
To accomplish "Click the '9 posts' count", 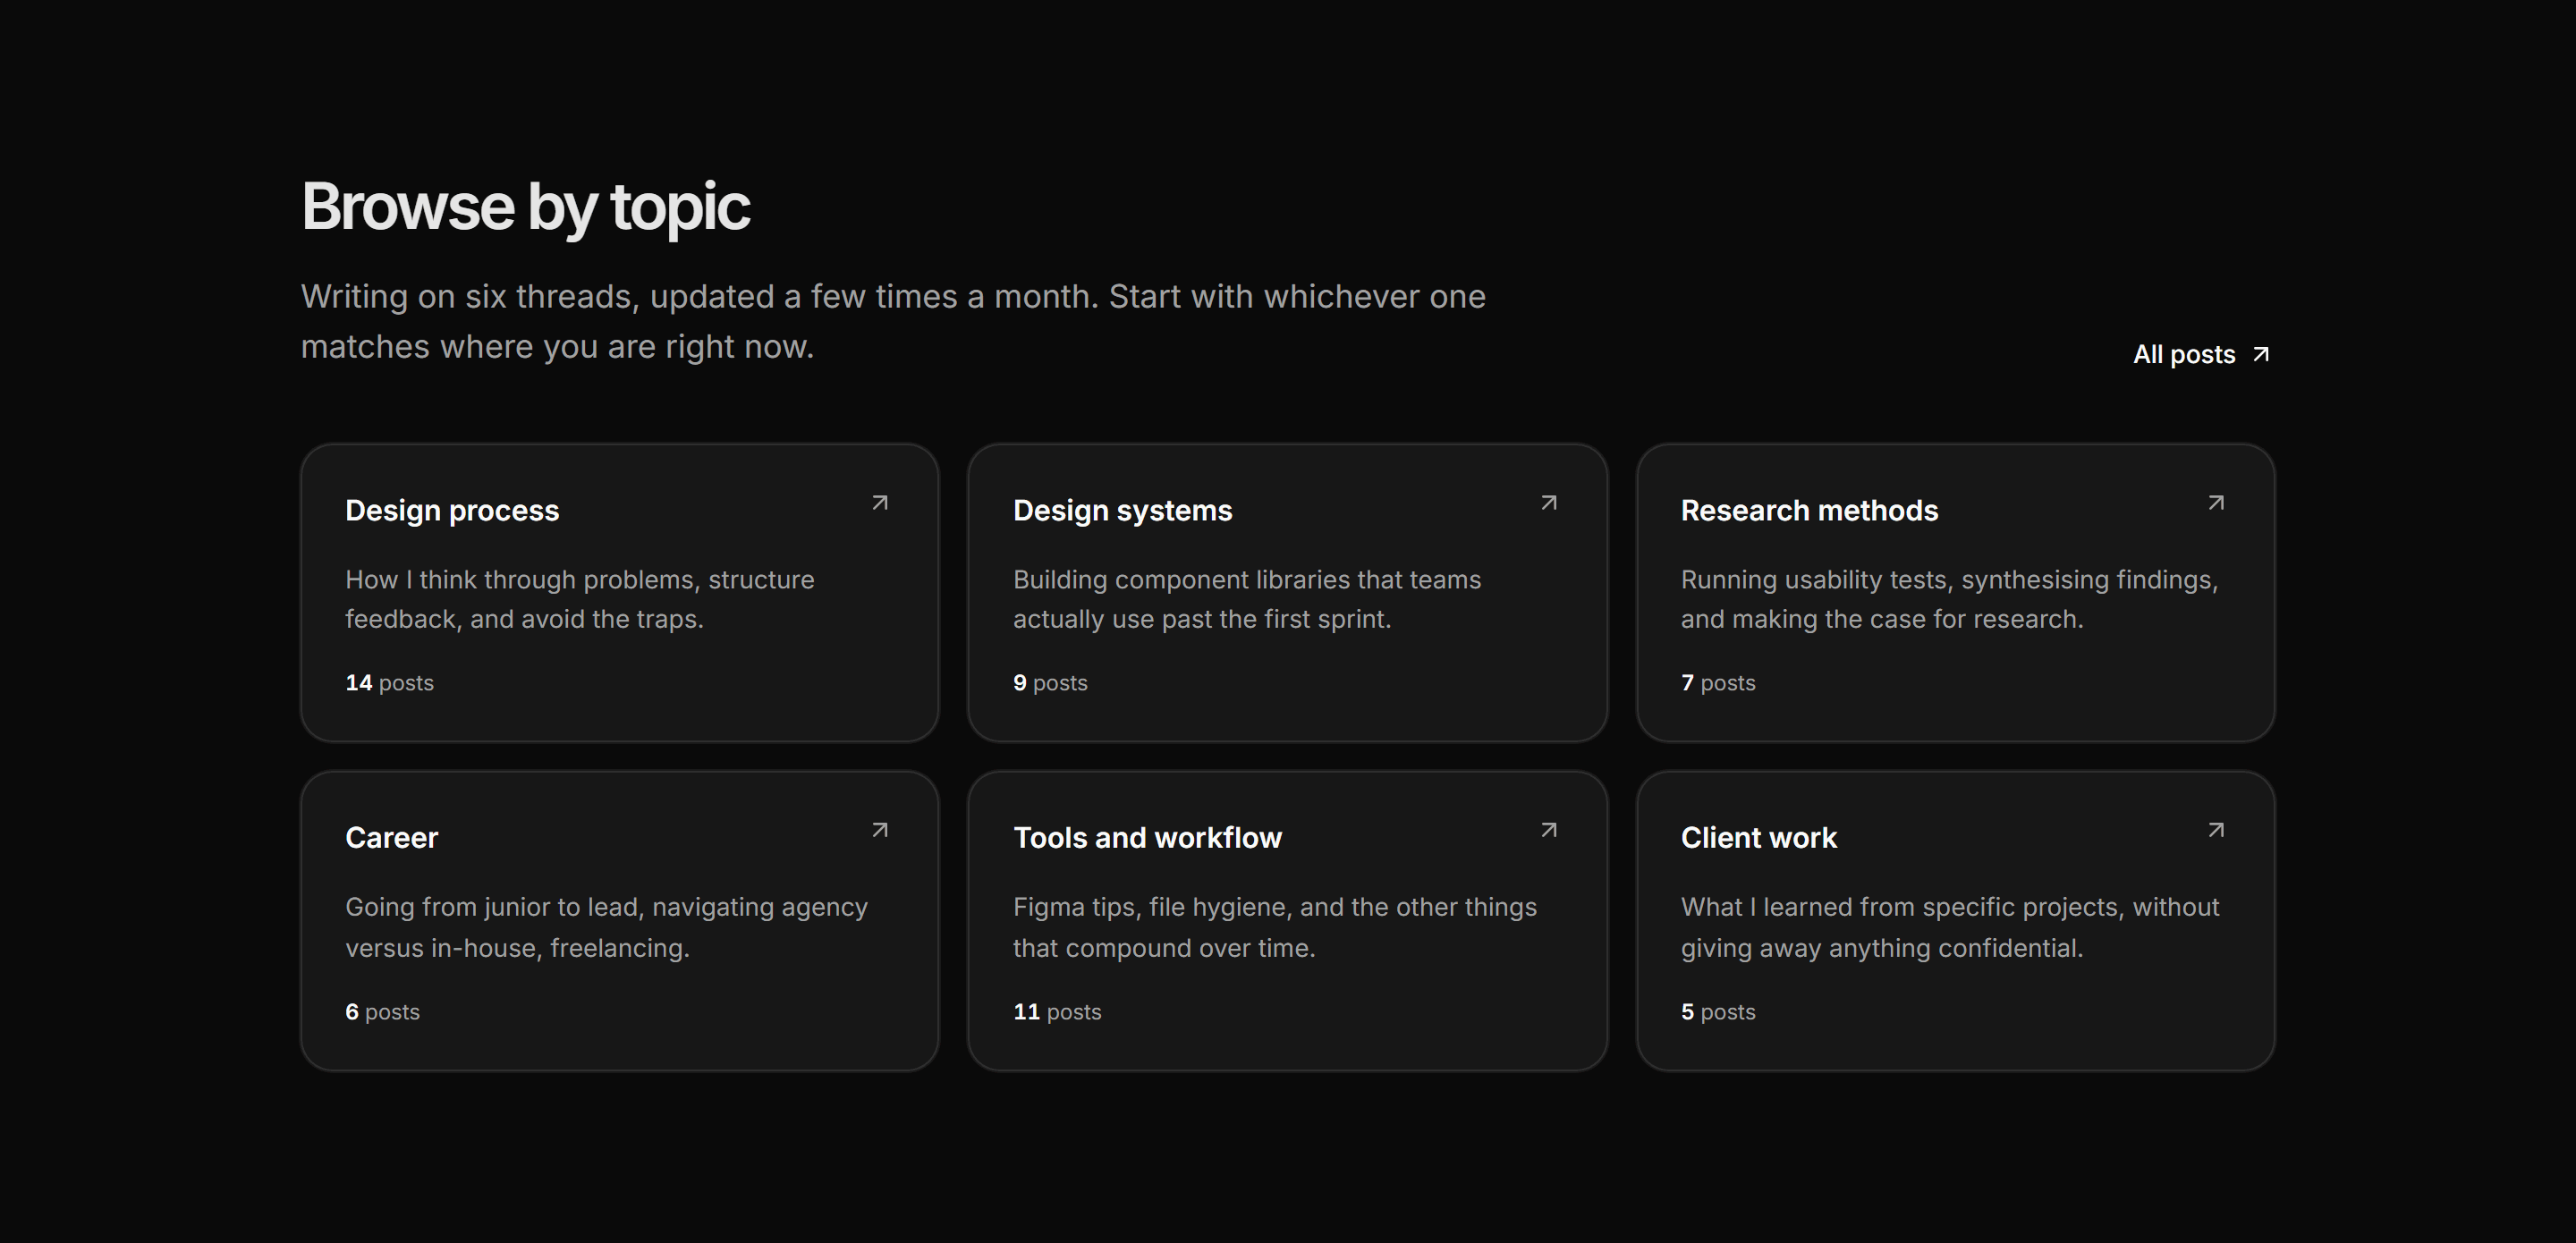I will coord(1050,683).
